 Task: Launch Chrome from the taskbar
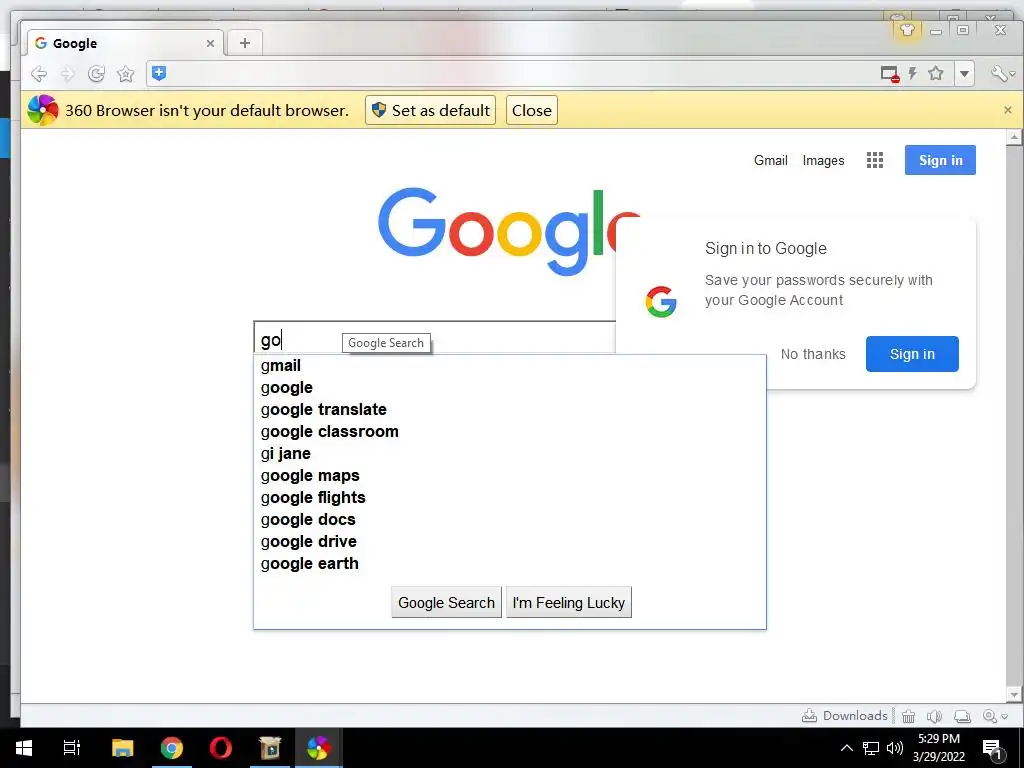pyautogui.click(x=172, y=748)
